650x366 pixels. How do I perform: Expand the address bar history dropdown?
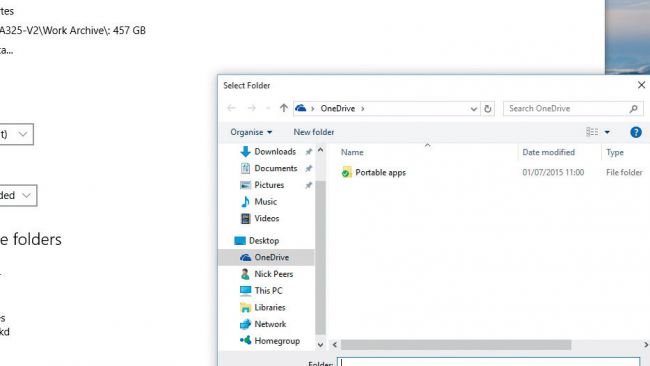click(x=473, y=109)
